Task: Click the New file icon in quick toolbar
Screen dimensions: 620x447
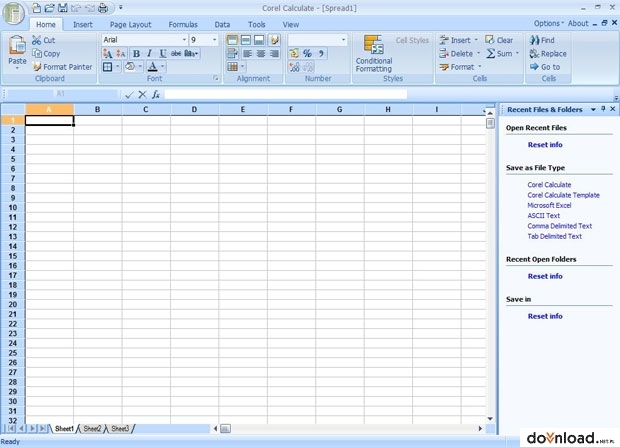Action: pyautogui.click(x=36, y=8)
